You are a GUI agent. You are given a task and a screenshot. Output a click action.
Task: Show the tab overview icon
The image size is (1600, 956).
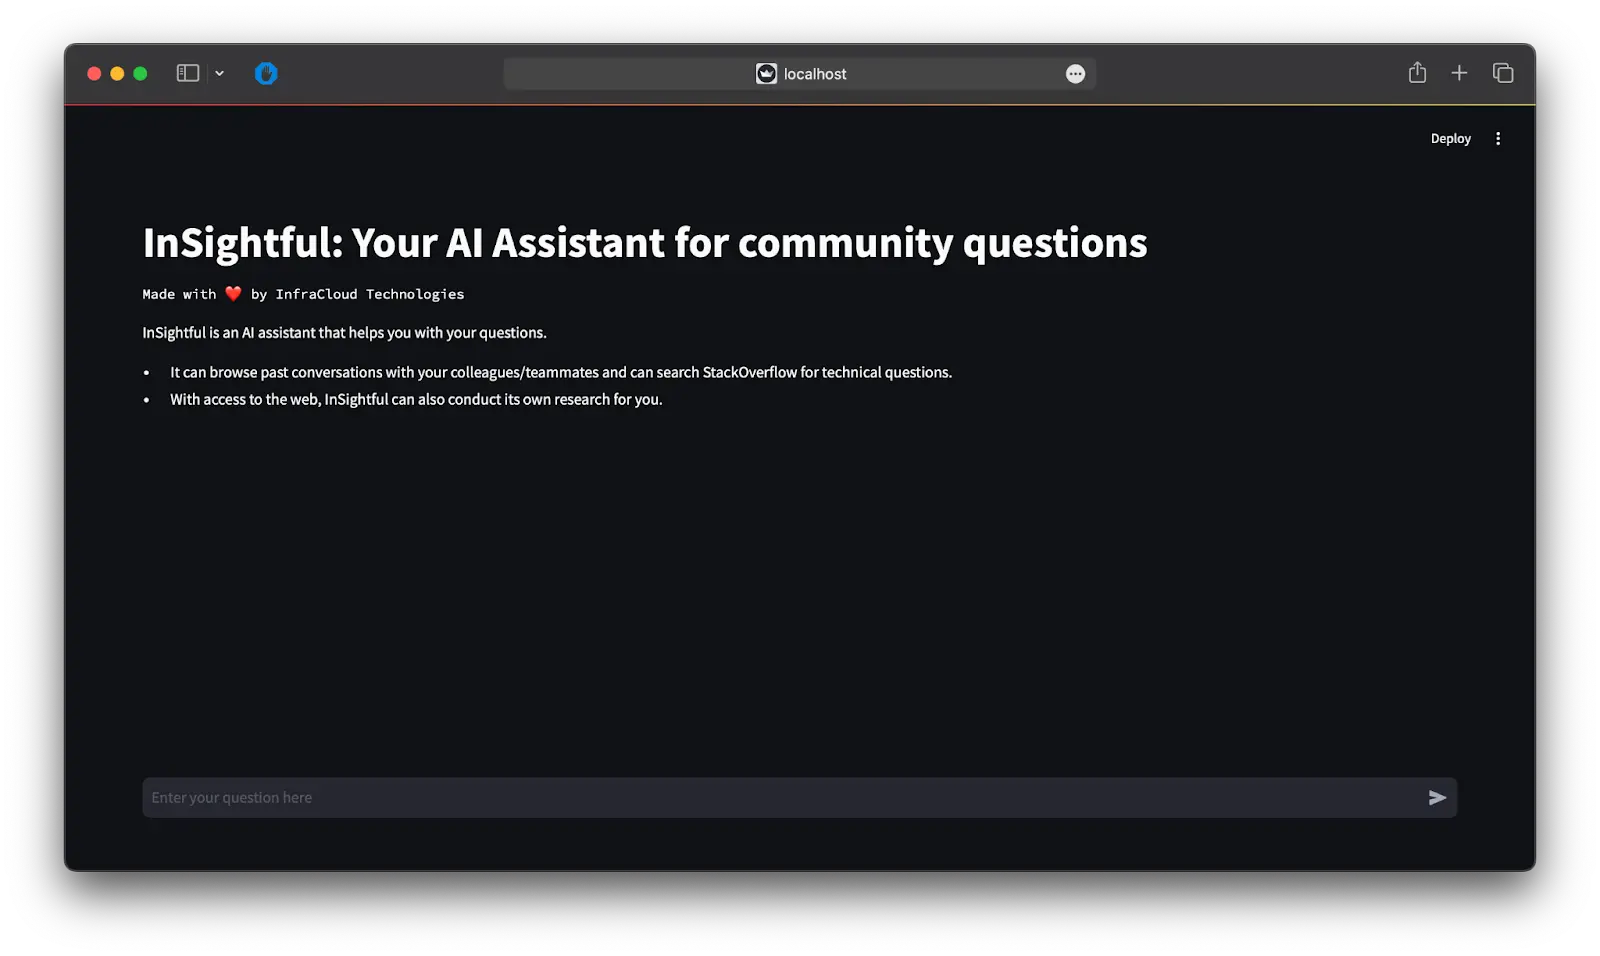[x=1503, y=73]
